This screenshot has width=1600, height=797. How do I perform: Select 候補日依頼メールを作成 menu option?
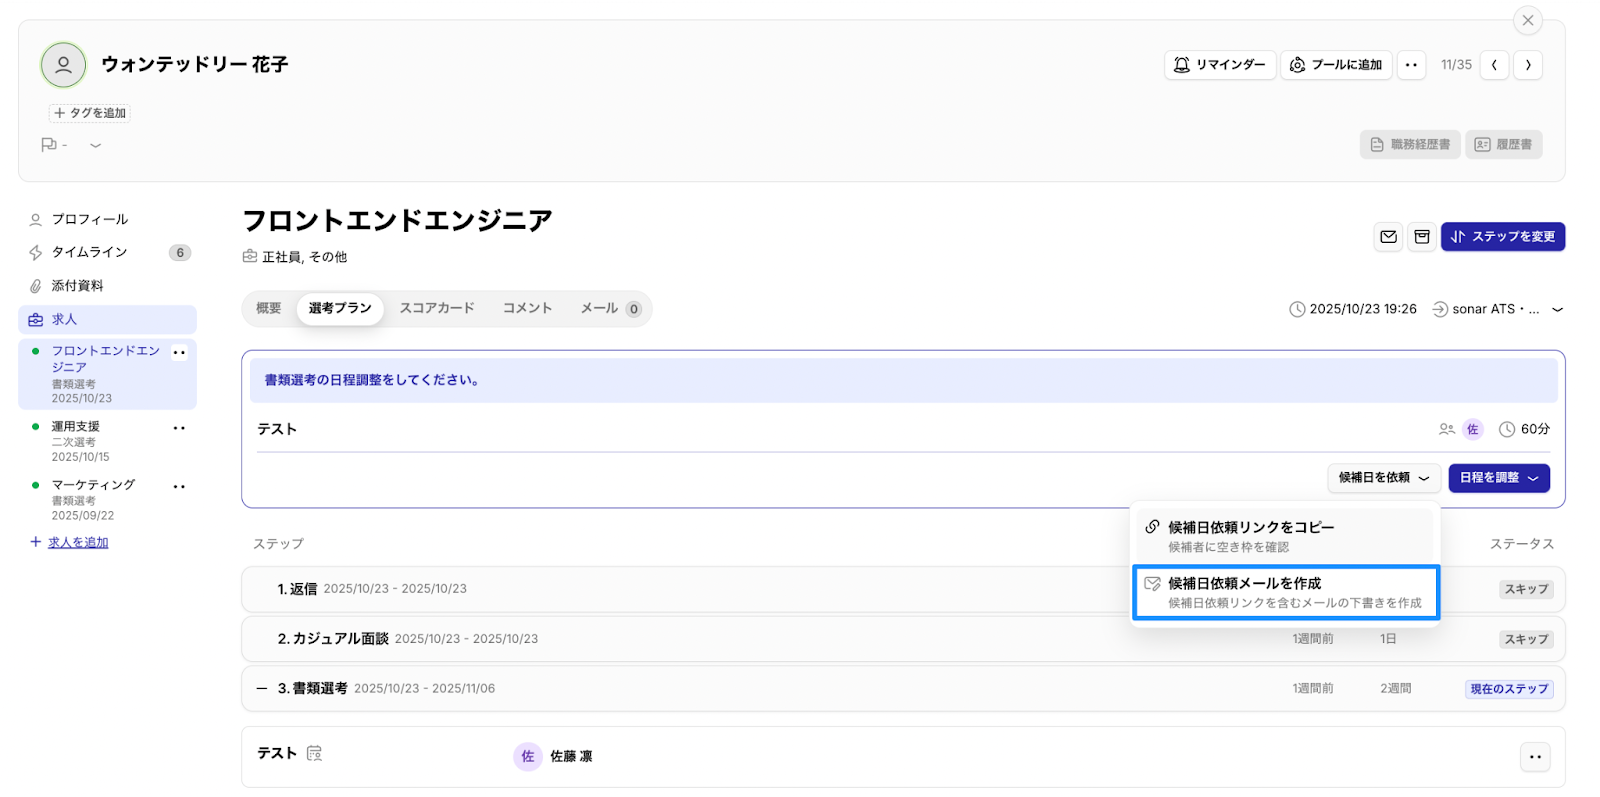click(1285, 592)
